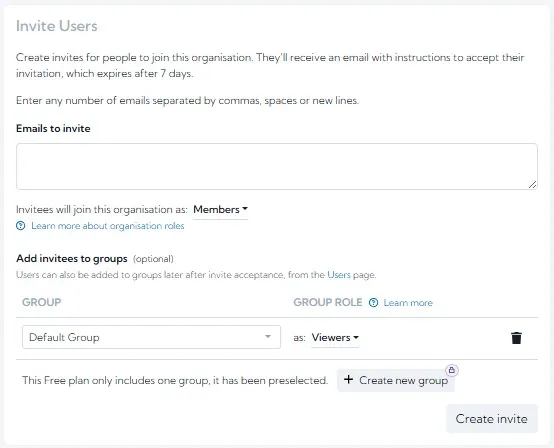The height and width of the screenshot is (448, 554).
Task: Click the 'Enter any number of emails' instruction
Action: click(188, 101)
